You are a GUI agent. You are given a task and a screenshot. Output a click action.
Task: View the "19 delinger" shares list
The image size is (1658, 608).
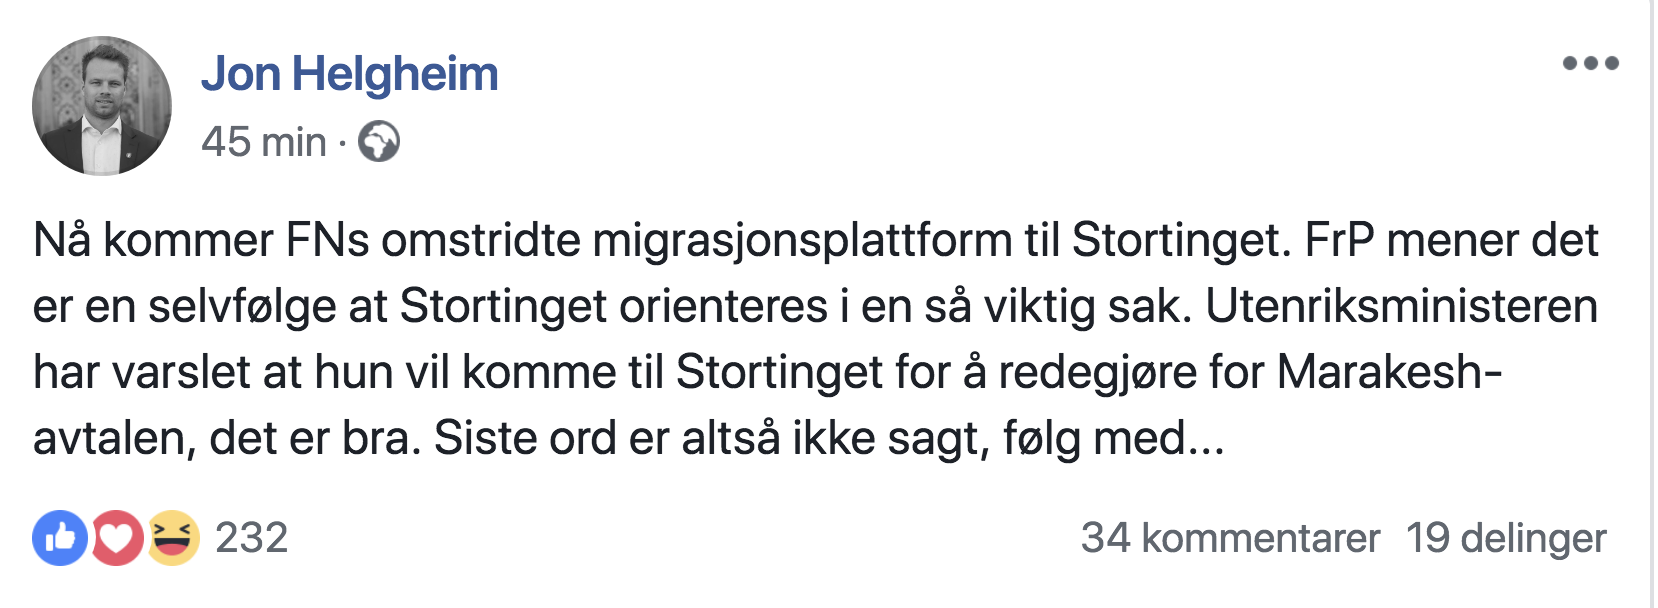(x=1506, y=538)
